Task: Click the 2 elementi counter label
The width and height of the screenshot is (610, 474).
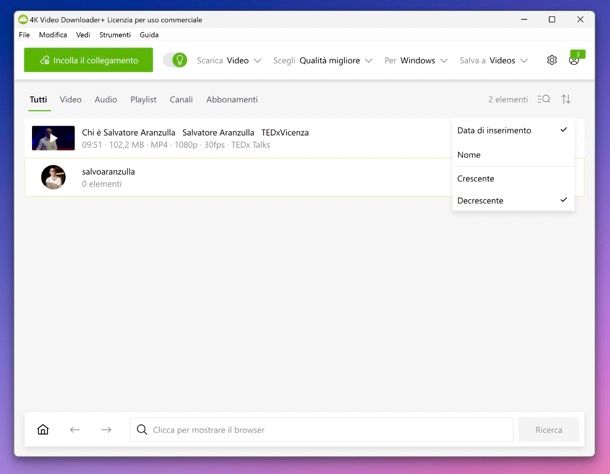Action: point(508,100)
